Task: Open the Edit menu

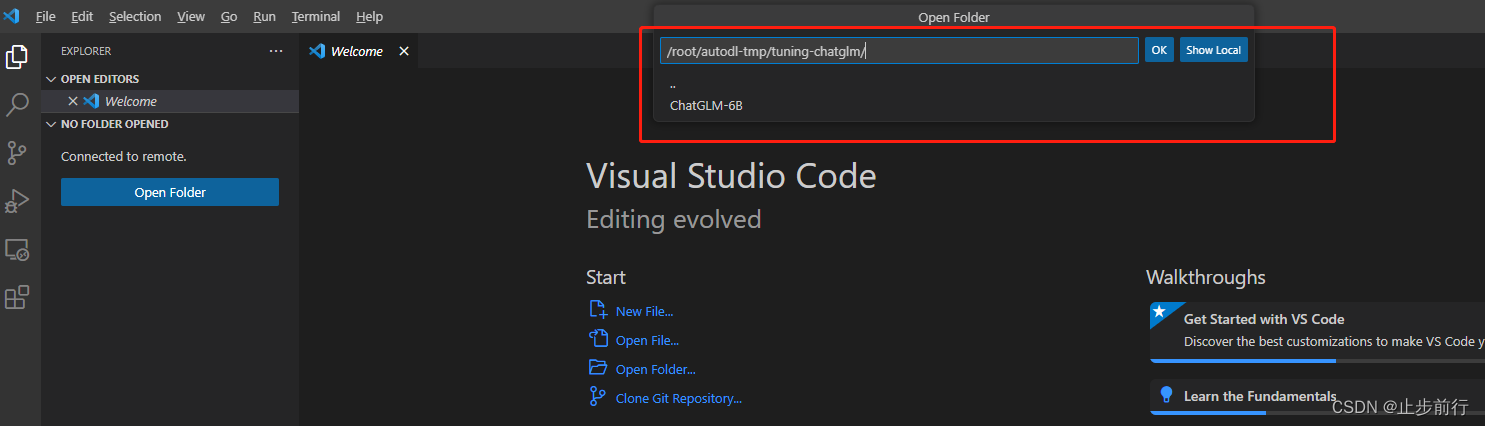Action: pyautogui.click(x=82, y=16)
